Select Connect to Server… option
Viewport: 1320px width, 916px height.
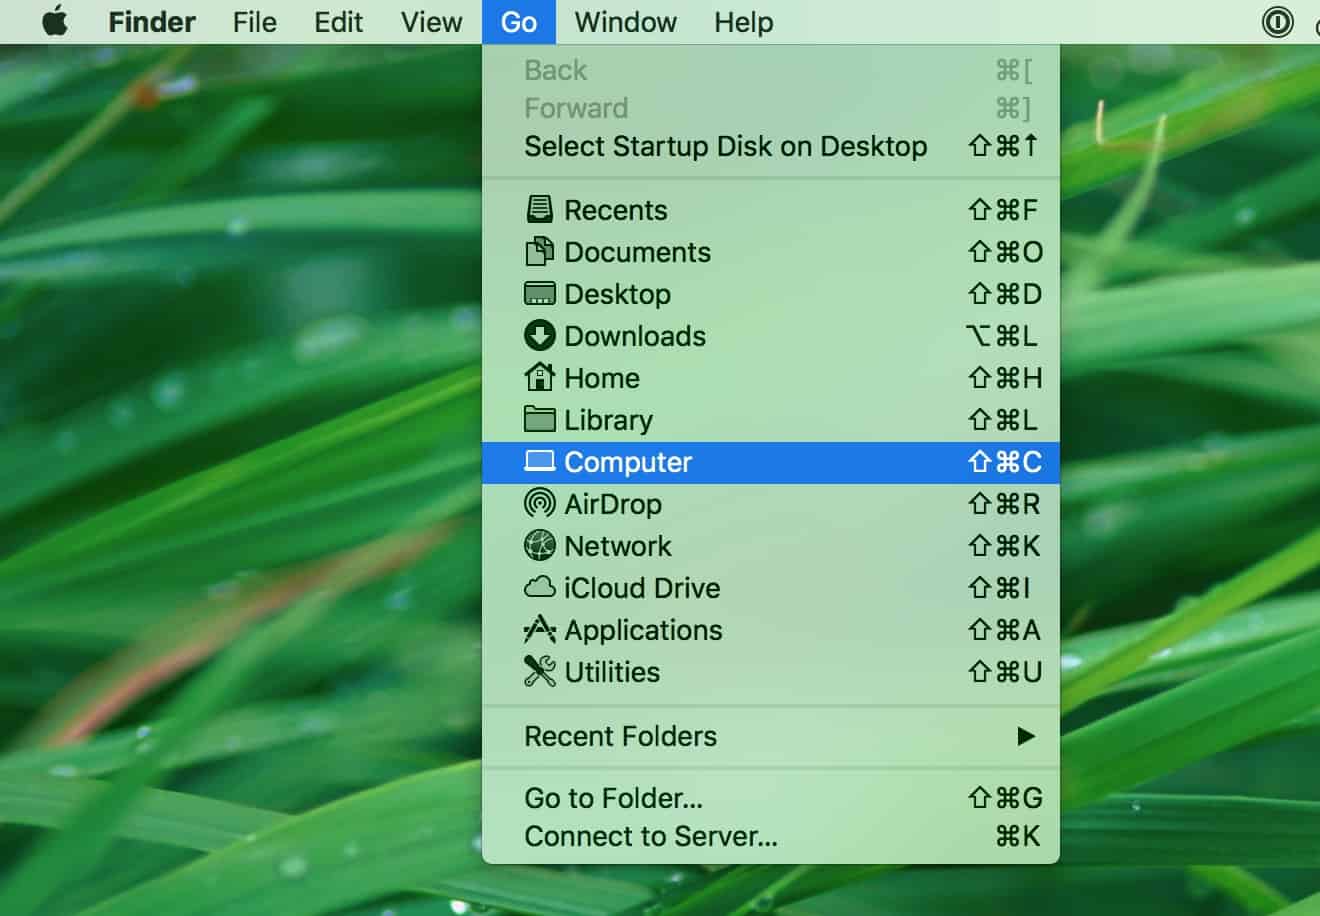click(650, 836)
